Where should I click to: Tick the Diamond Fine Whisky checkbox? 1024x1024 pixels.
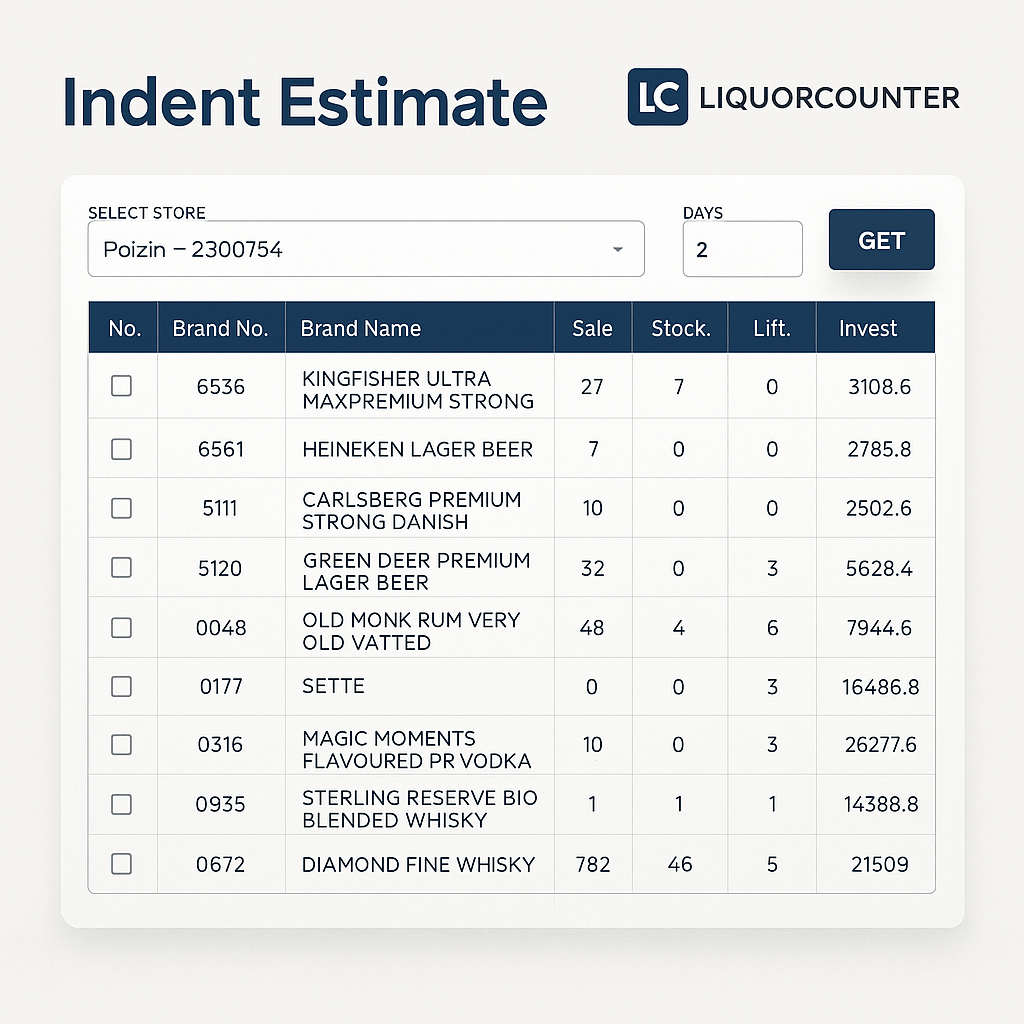tap(121, 864)
